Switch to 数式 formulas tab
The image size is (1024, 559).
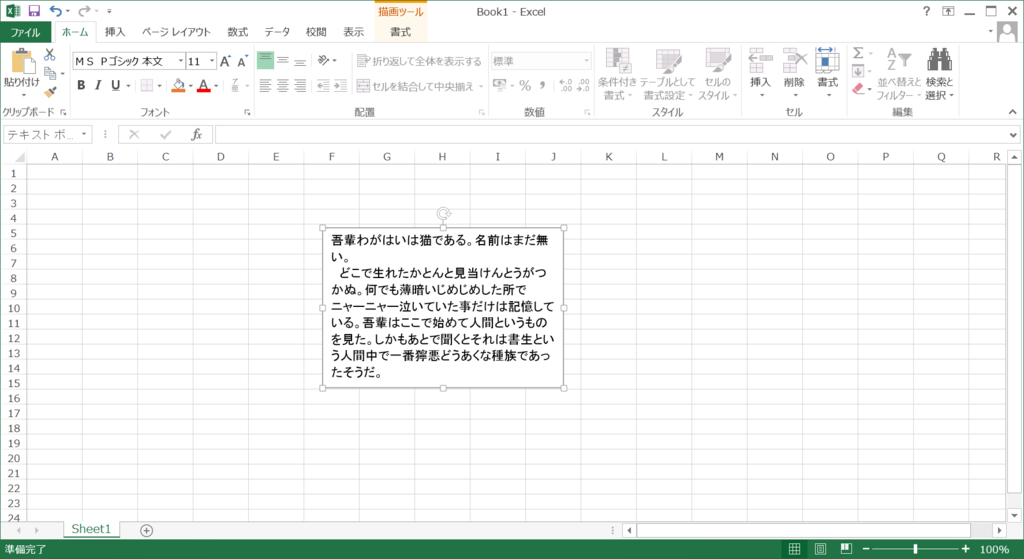238,32
